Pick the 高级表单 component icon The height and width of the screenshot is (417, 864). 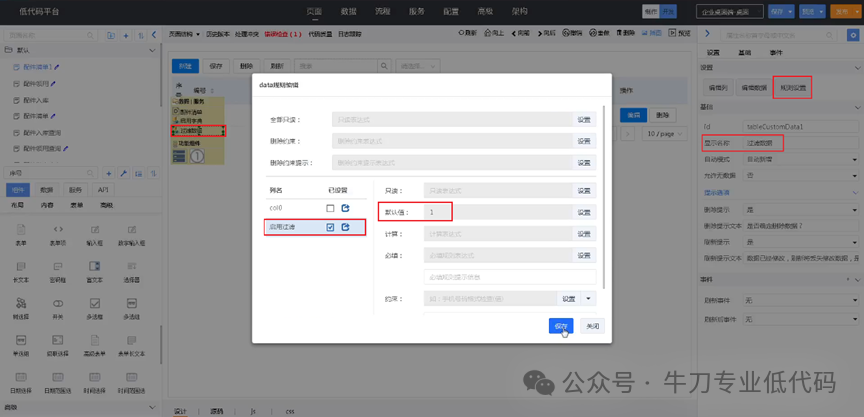[x=95, y=340]
